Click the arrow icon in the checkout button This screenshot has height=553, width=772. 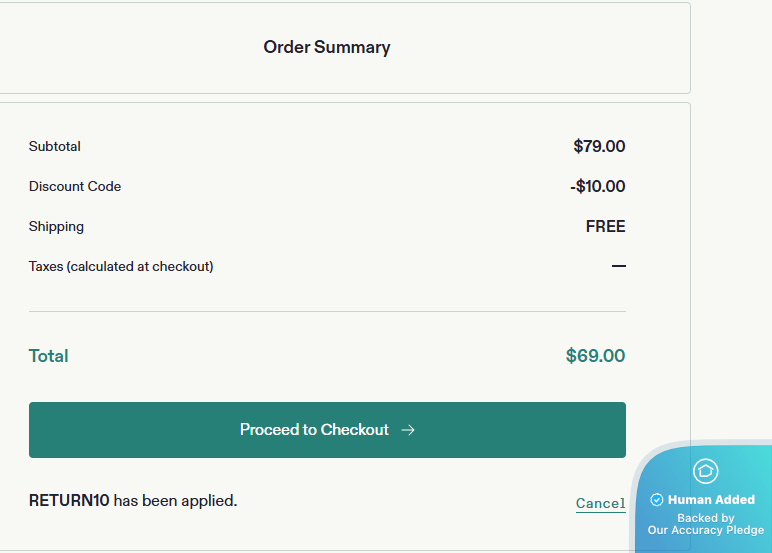tap(408, 430)
